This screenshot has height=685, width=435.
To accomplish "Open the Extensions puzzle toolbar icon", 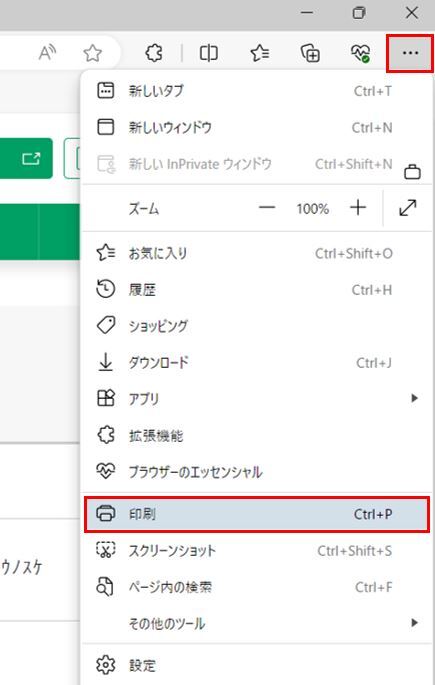I will (154, 53).
